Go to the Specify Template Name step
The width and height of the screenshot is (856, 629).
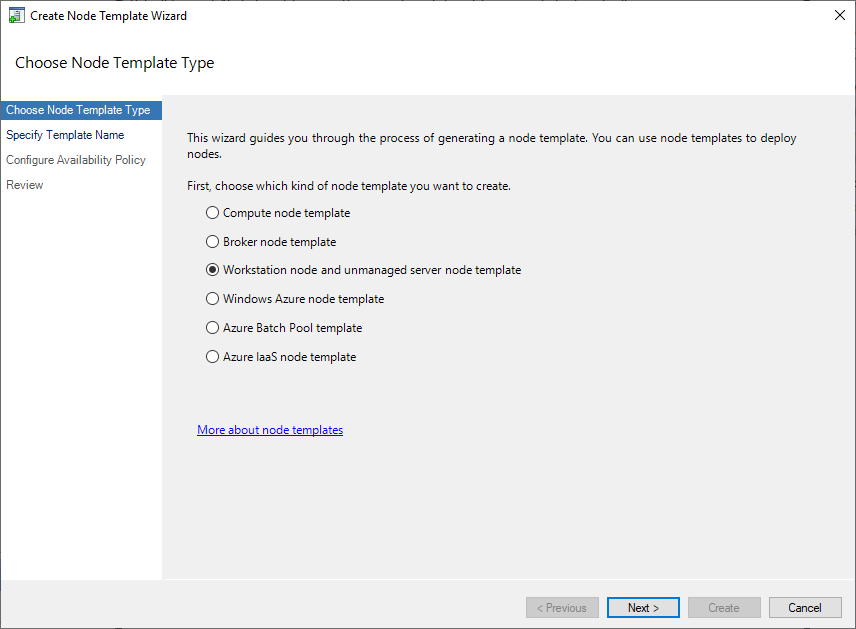click(x=64, y=134)
